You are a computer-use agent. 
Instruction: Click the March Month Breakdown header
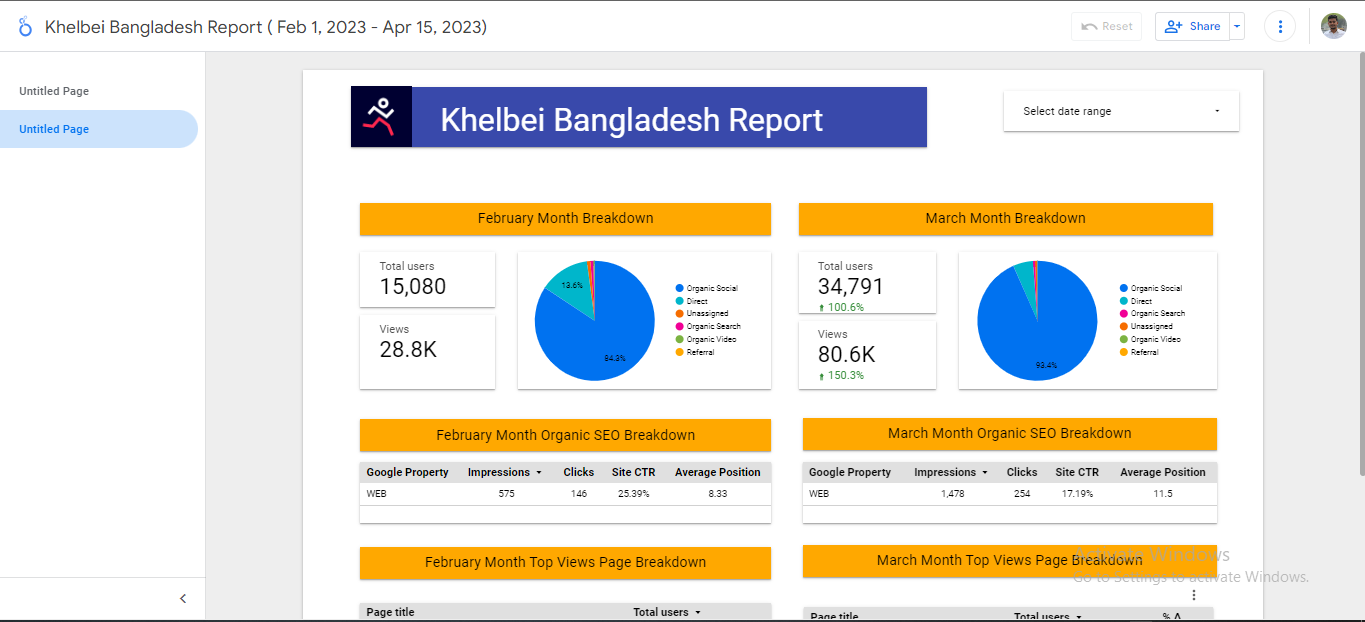tap(1005, 219)
